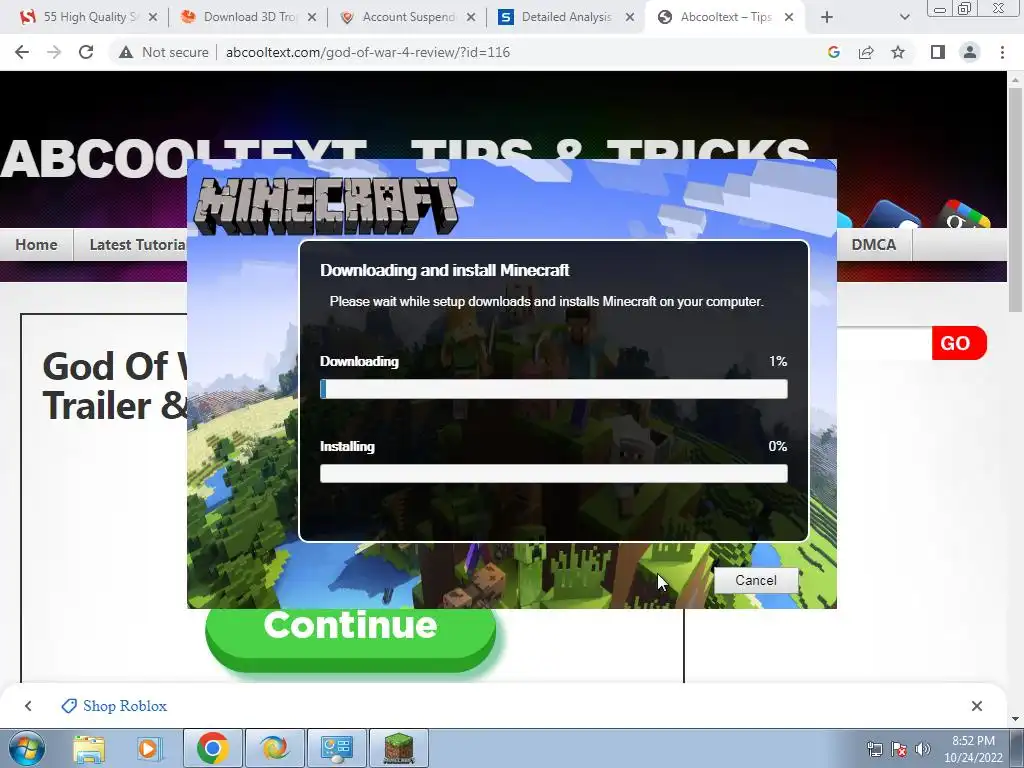This screenshot has height=768, width=1024.
Task: Open the Shop Roblox link
Action: (114, 706)
